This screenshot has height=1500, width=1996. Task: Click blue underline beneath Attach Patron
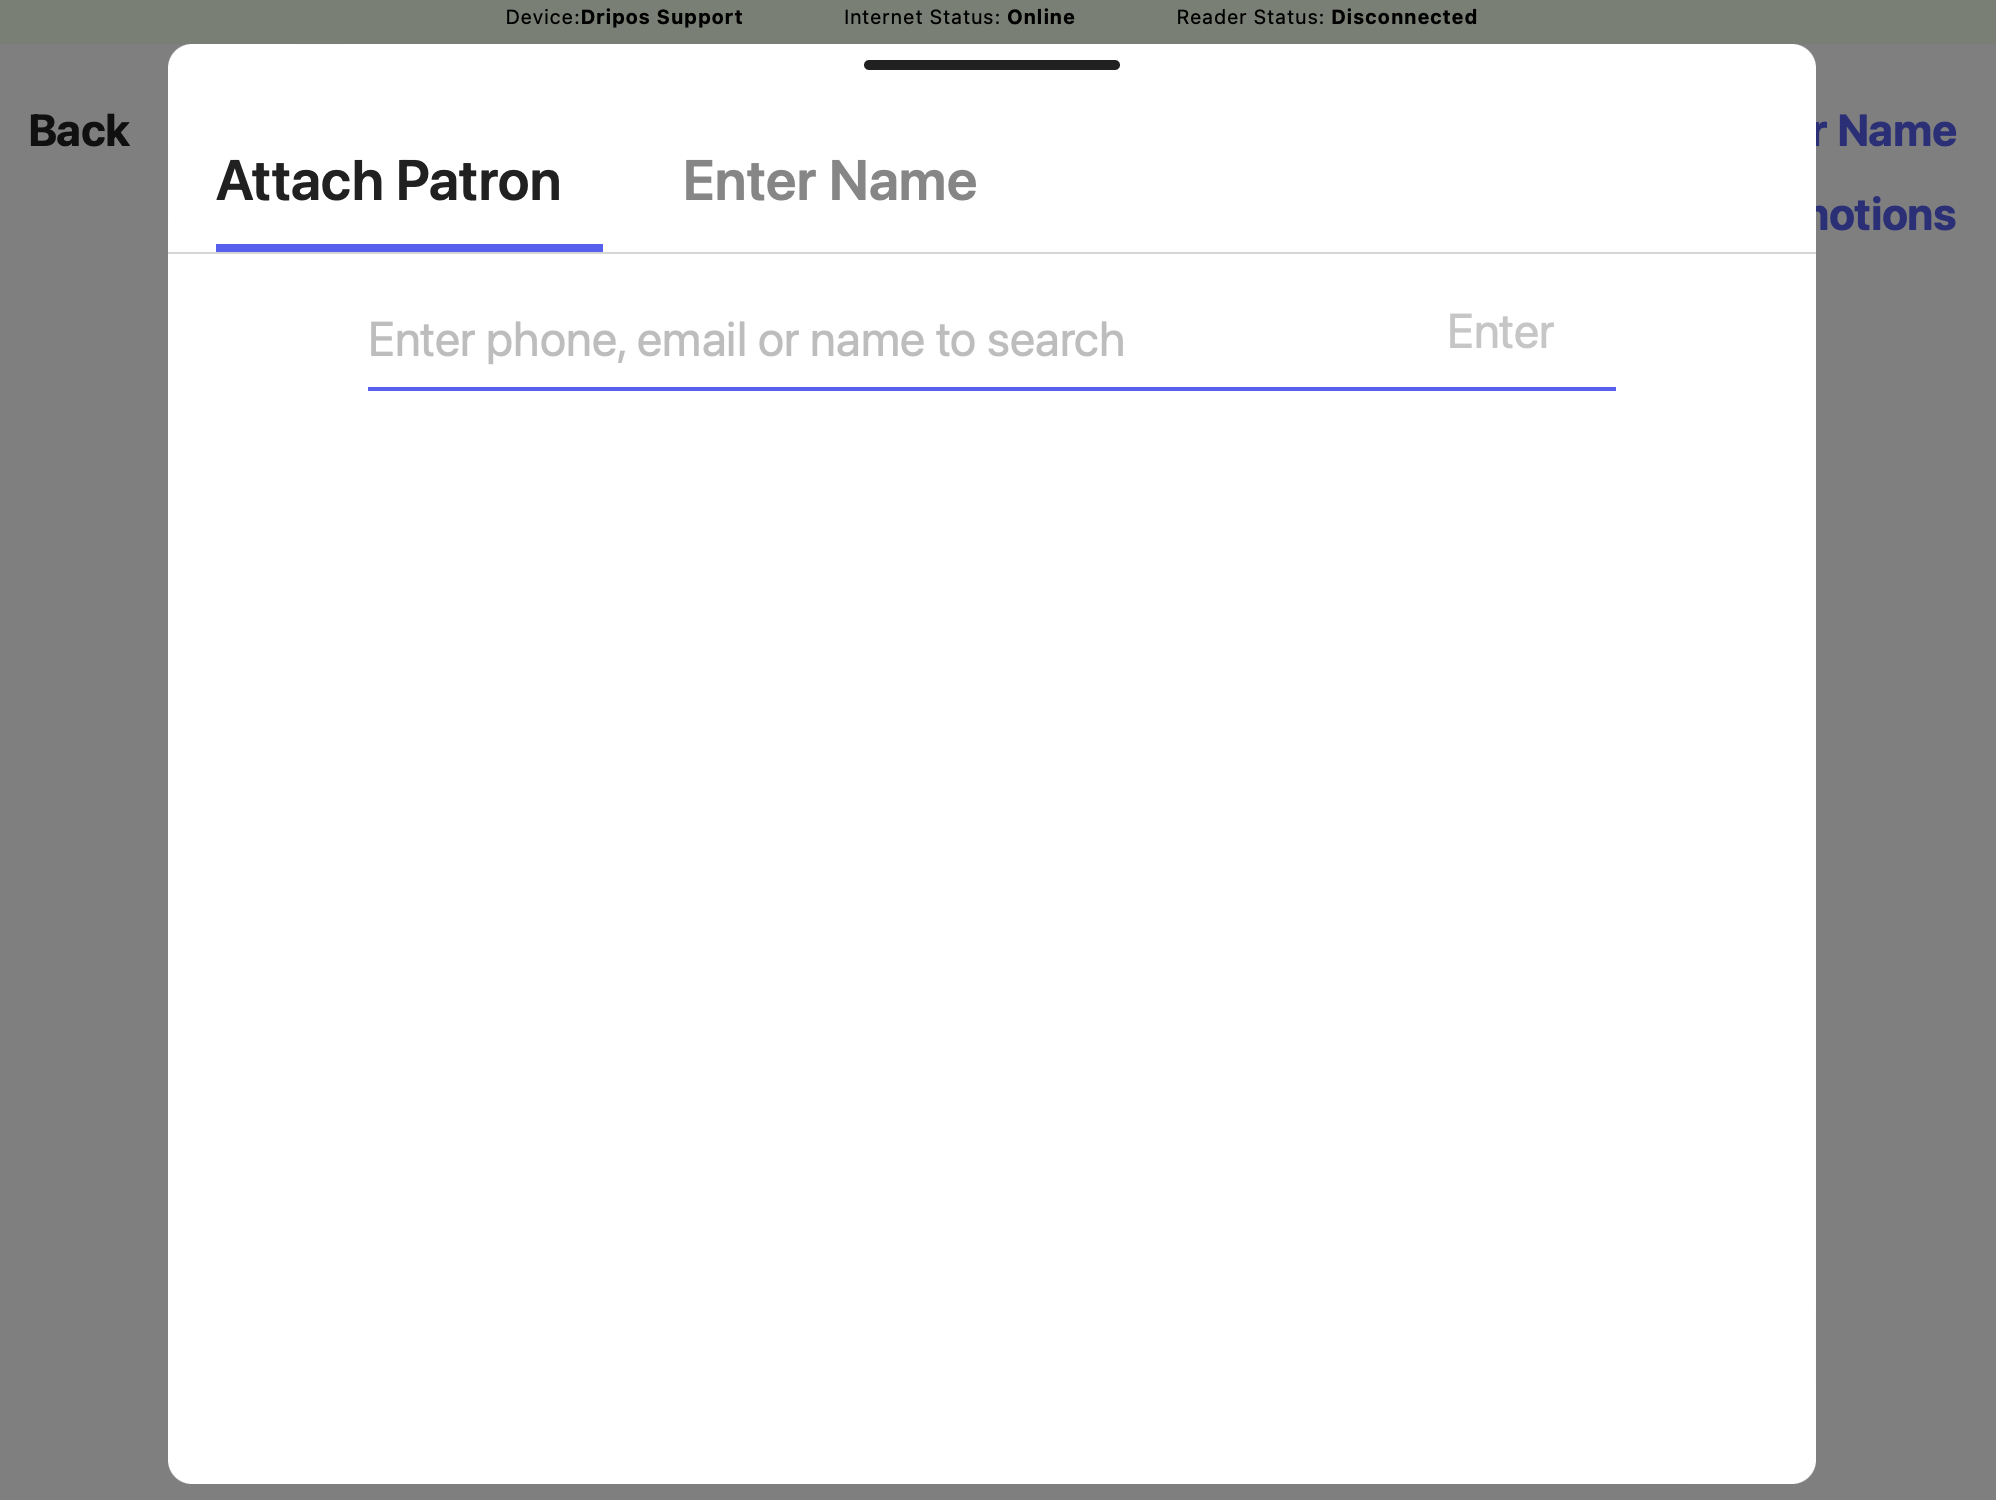pyautogui.click(x=409, y=247)
